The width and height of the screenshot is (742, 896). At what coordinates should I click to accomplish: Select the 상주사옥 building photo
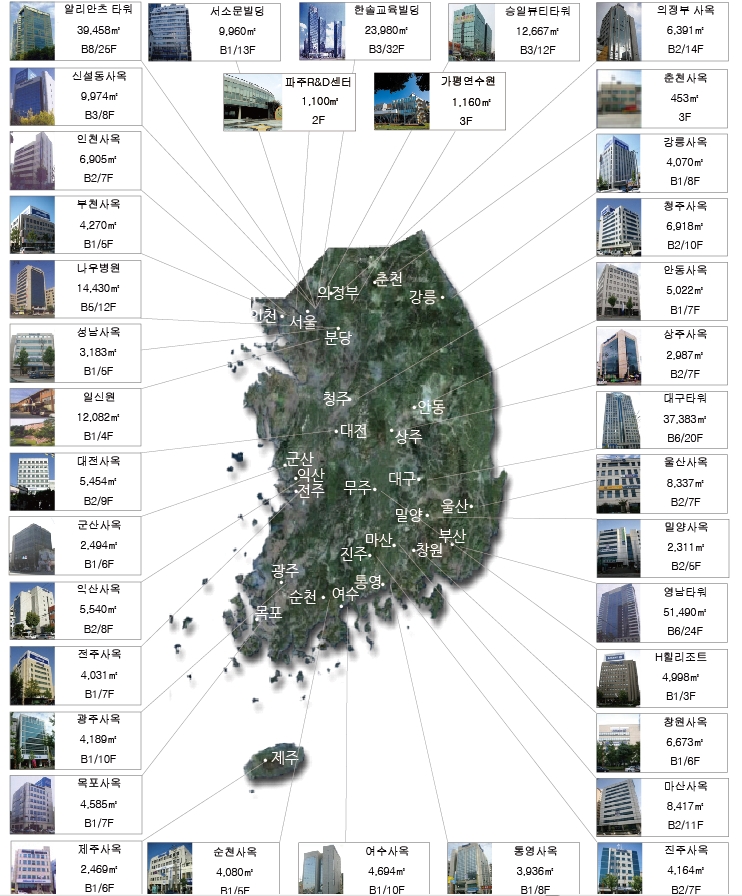tap(619, 356)
